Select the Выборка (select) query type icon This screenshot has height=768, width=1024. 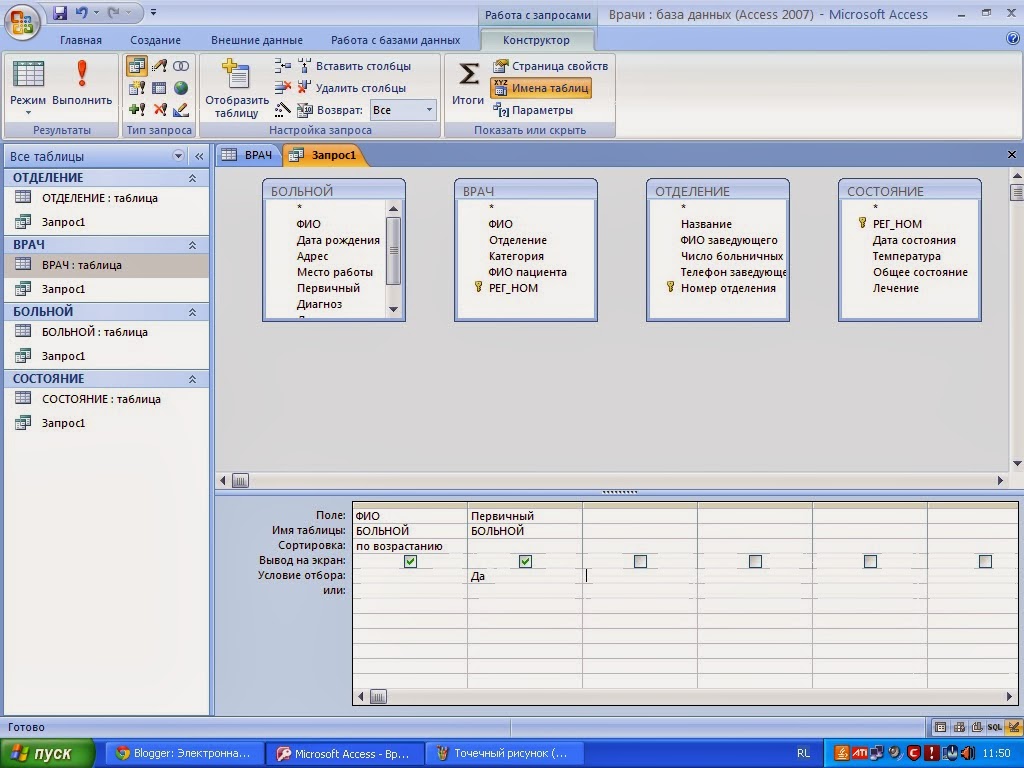pyautogui.click(x=136, y=66)
